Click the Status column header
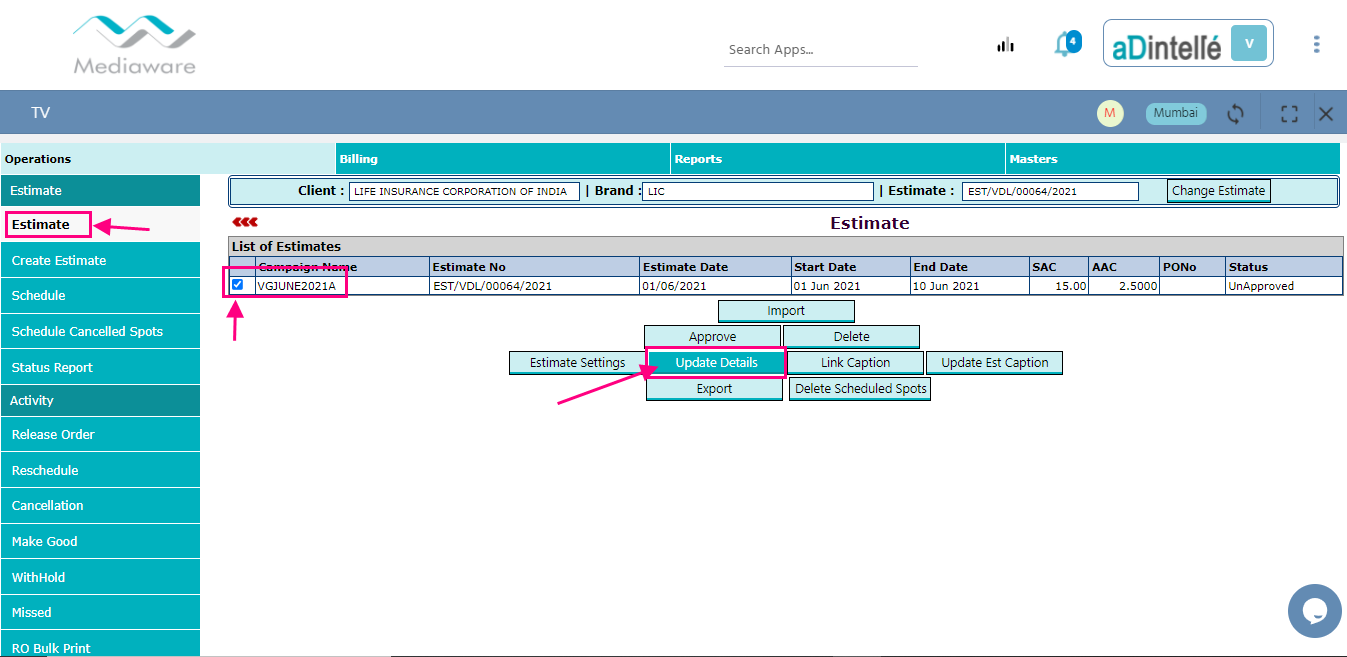The image size is (1347, 657). pos(1284,267)
